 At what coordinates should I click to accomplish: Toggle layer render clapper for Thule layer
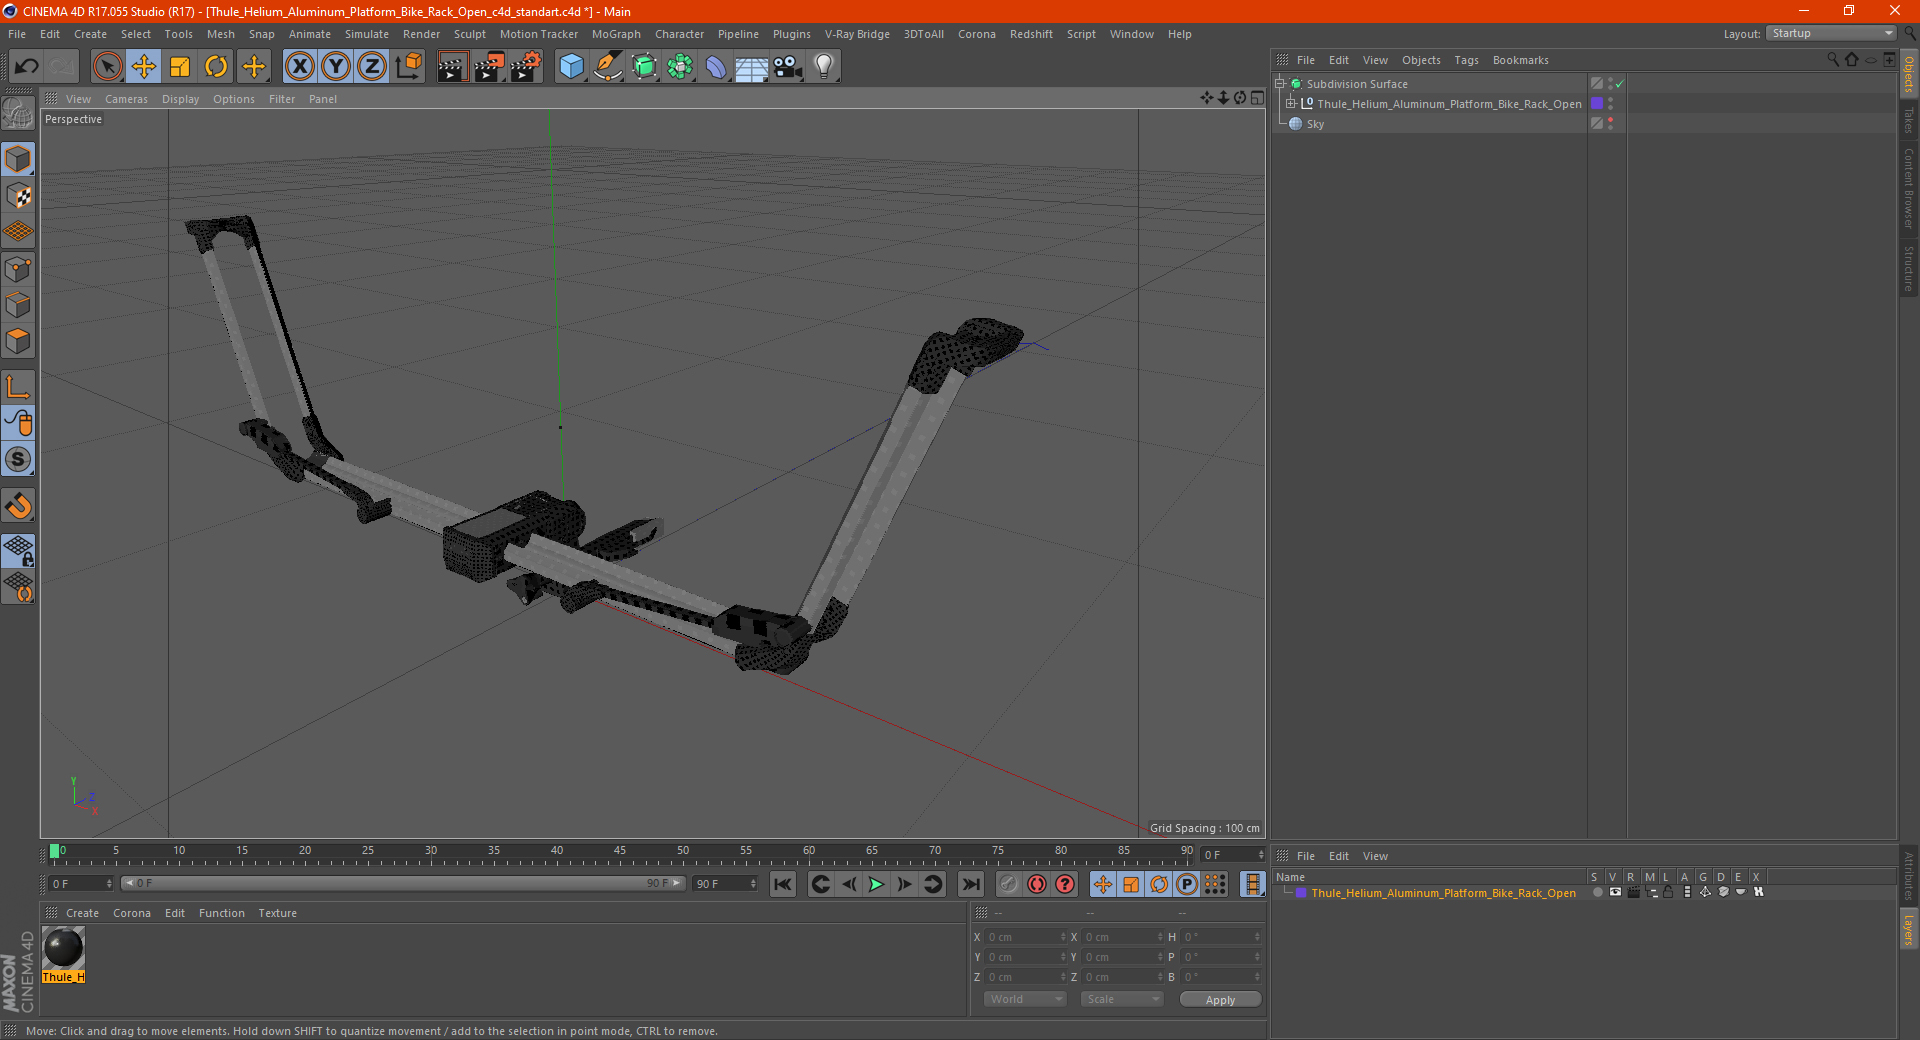coord(1633,892)
